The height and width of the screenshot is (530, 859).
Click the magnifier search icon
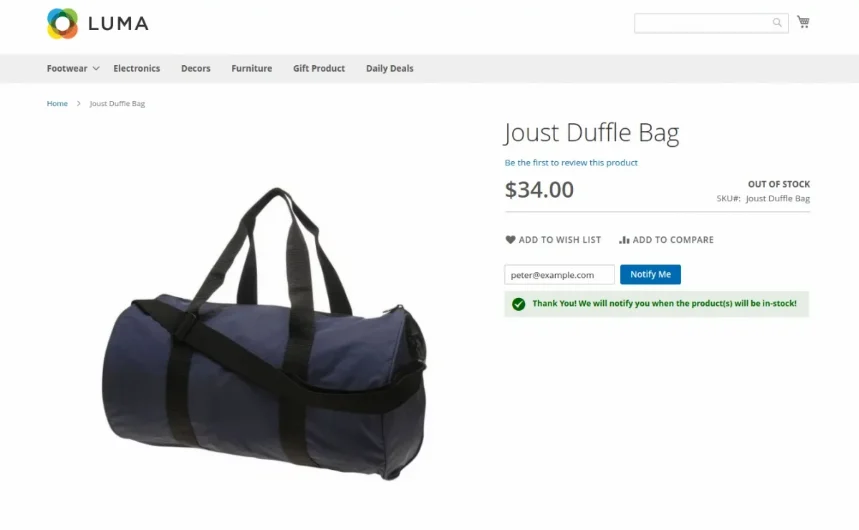[x=777, y=22]
